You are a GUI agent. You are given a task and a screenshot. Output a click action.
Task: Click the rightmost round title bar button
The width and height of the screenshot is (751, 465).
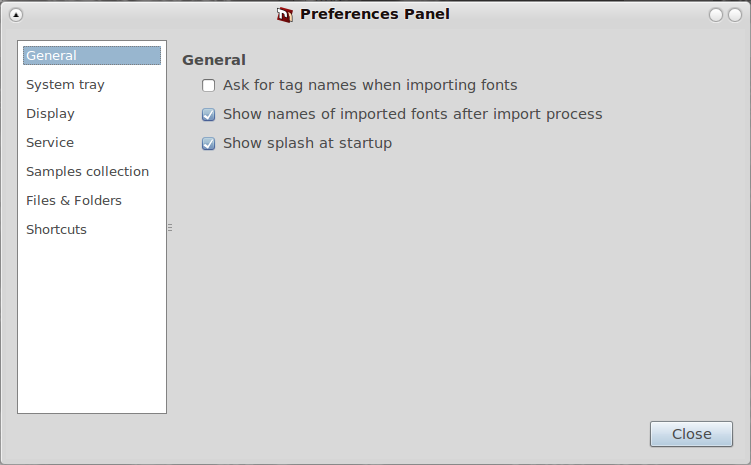[735, 15]
